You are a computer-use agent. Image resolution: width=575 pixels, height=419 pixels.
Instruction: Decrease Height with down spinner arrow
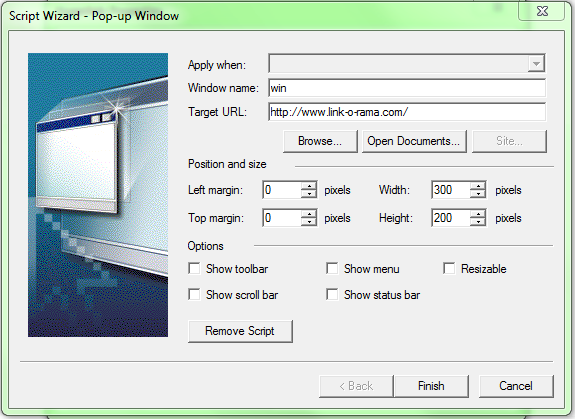[478, 222]
